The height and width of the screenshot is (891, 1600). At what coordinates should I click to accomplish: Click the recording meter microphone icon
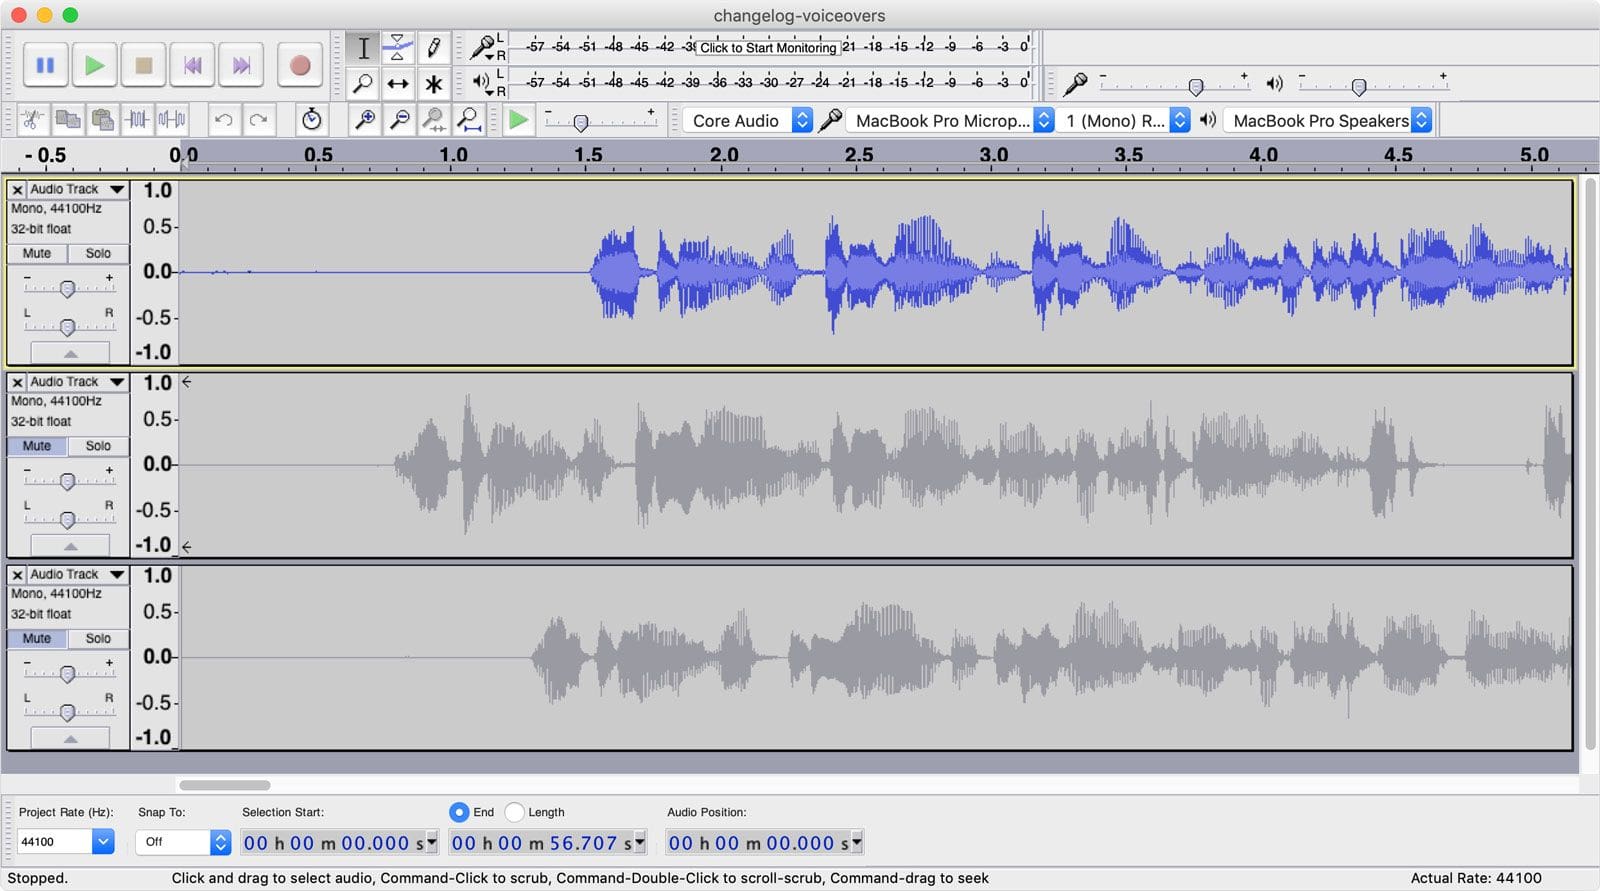pos(483,46)
